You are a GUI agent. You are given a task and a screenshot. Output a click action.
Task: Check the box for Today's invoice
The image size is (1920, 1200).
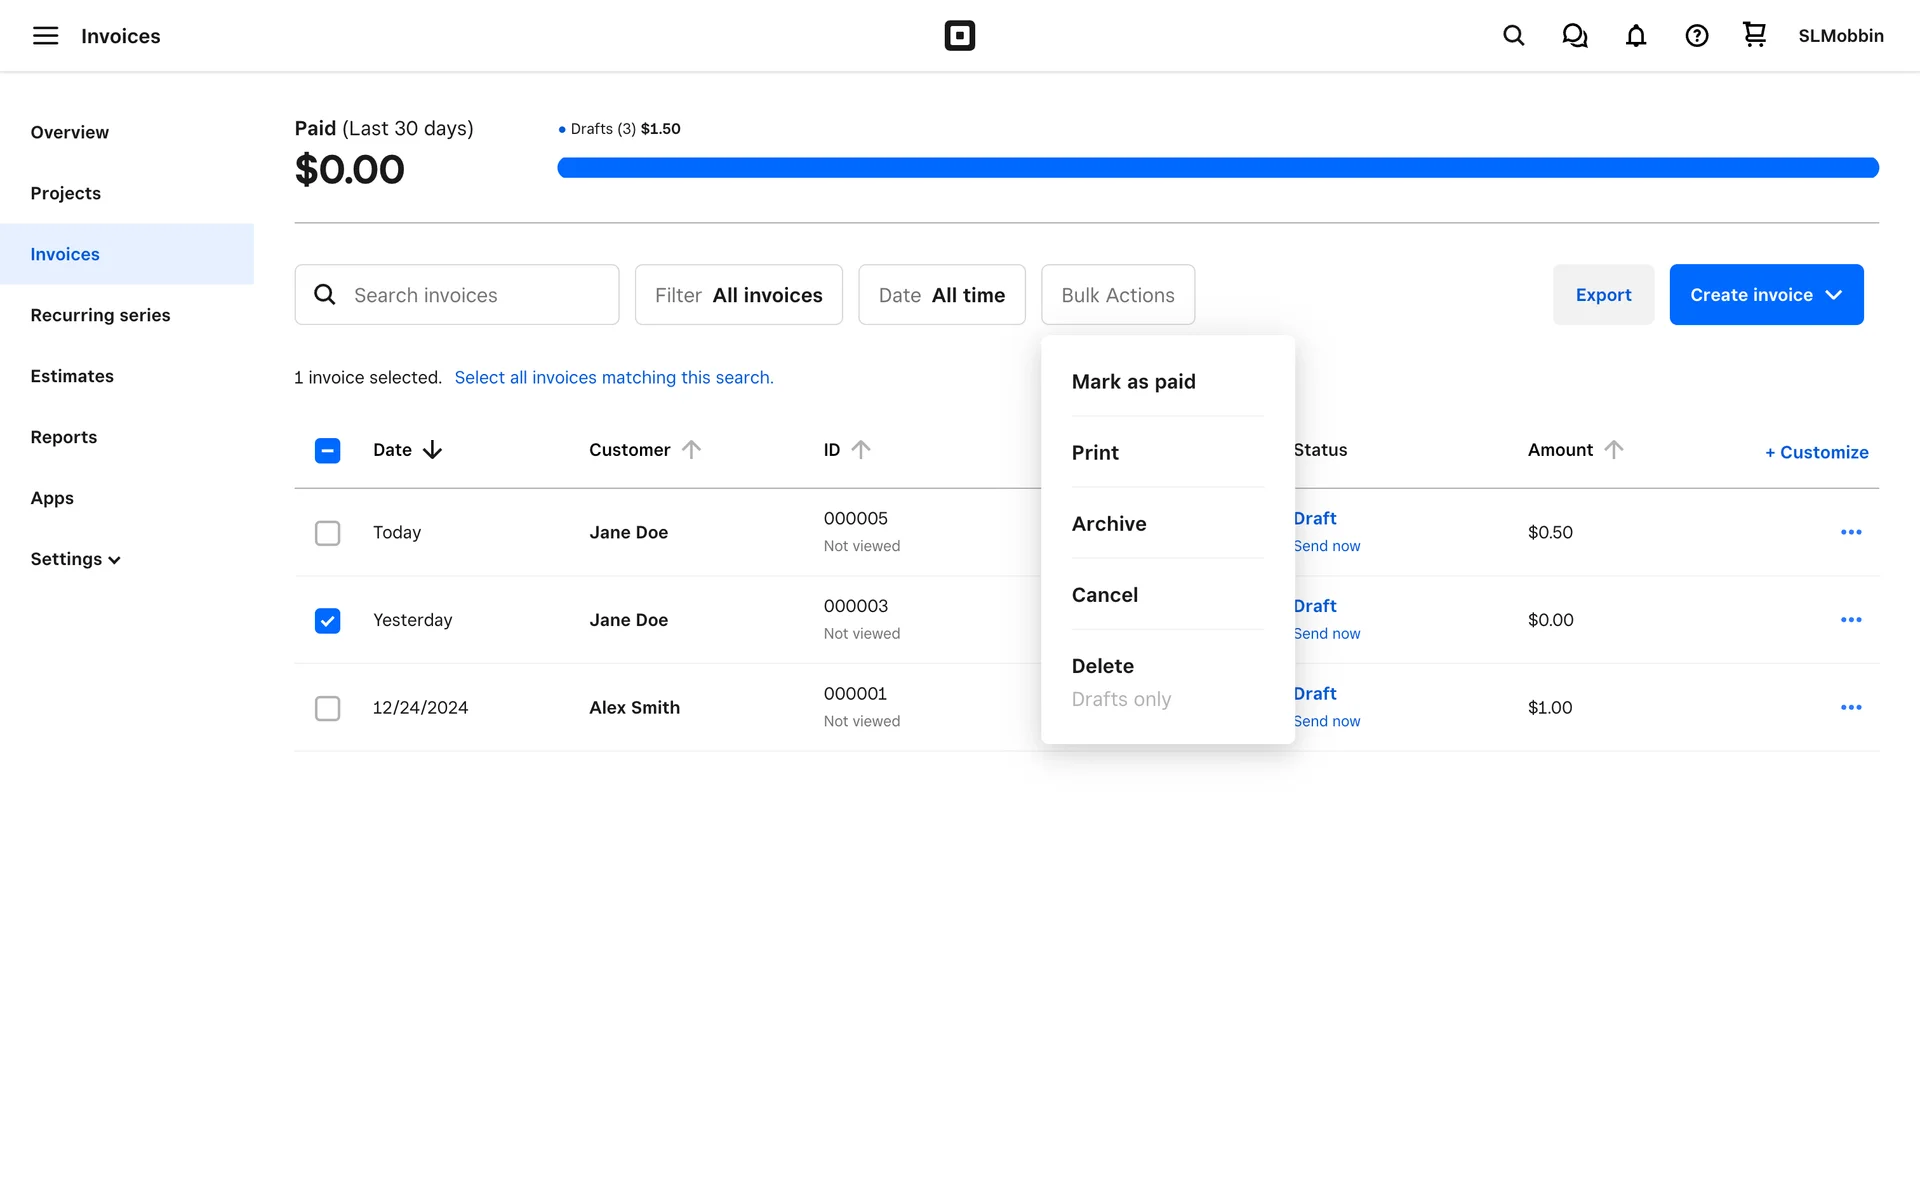click(327, 533)
